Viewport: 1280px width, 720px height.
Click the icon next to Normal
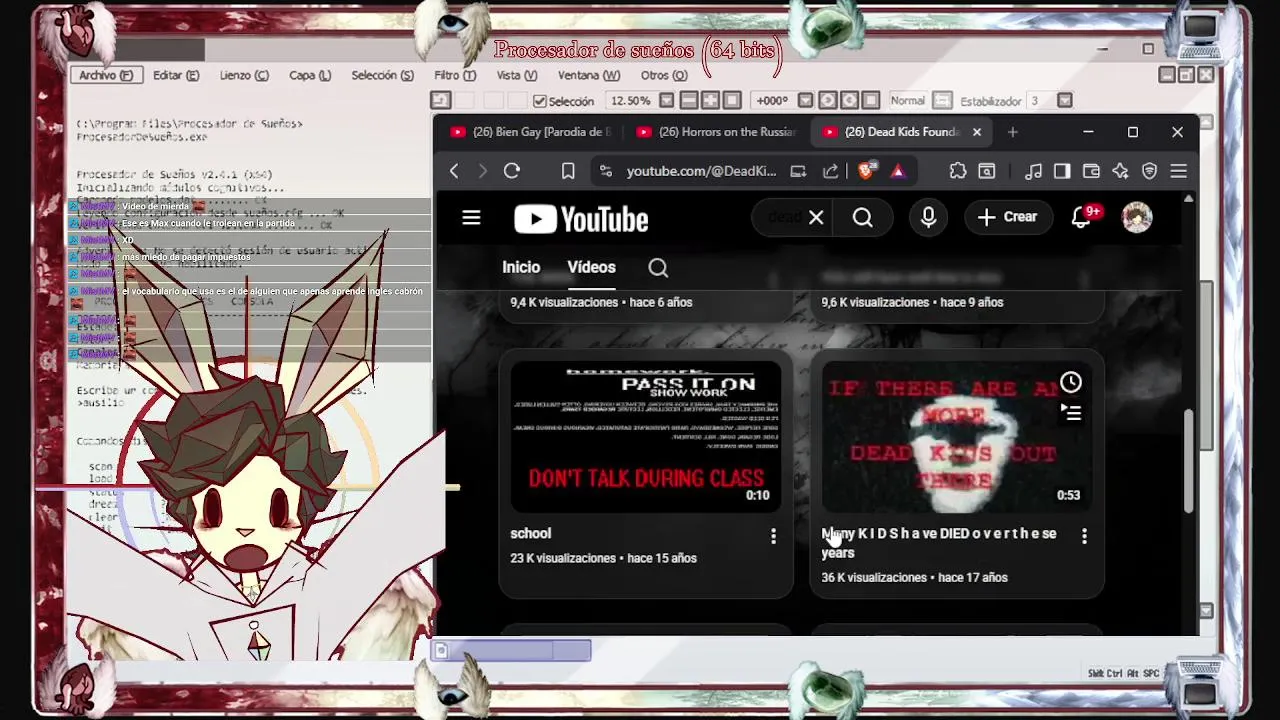point(942,101)
